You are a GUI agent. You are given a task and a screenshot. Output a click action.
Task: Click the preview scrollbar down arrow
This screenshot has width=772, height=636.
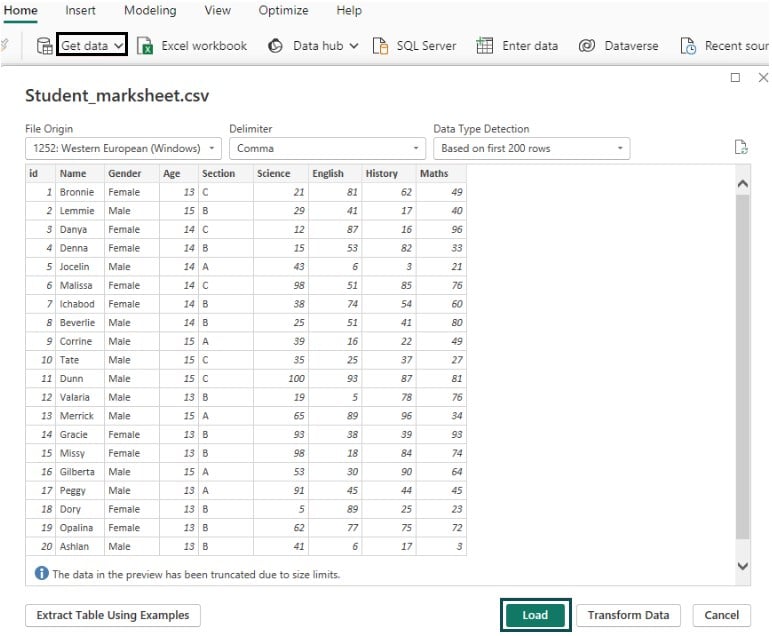pyautogui.click(x=742, y=566)
